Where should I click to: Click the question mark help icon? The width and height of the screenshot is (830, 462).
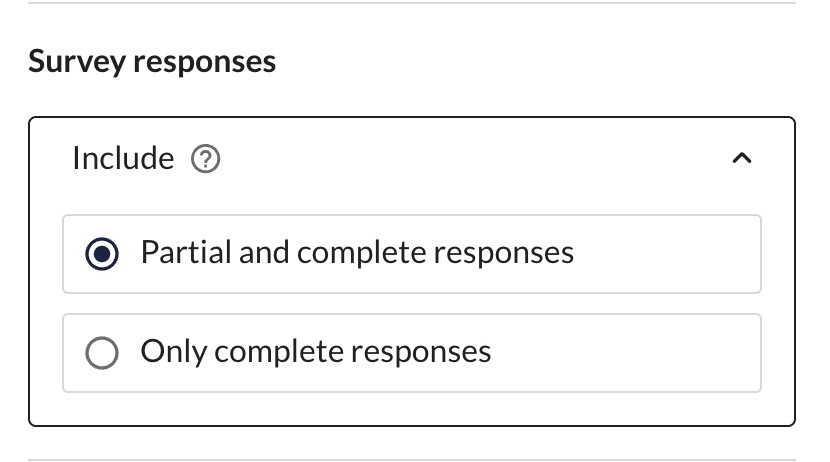pyautogui.click(x=205, y=159)
